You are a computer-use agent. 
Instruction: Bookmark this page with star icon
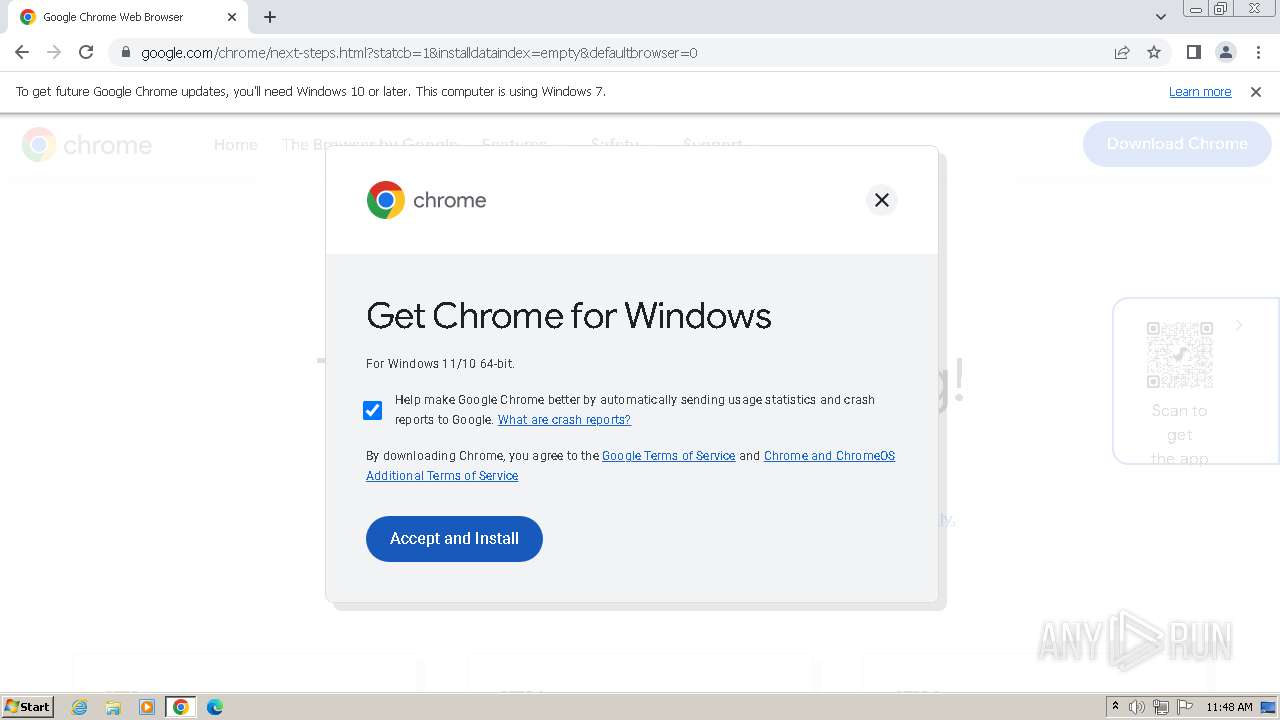1154,52
